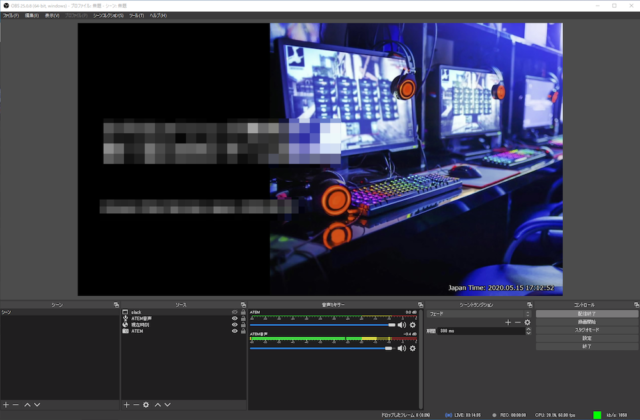Image resolution: width=640 pixels, height=420 pixels.
Task: Open source properties gear in Sources panel
Action: tap(146, 405)
